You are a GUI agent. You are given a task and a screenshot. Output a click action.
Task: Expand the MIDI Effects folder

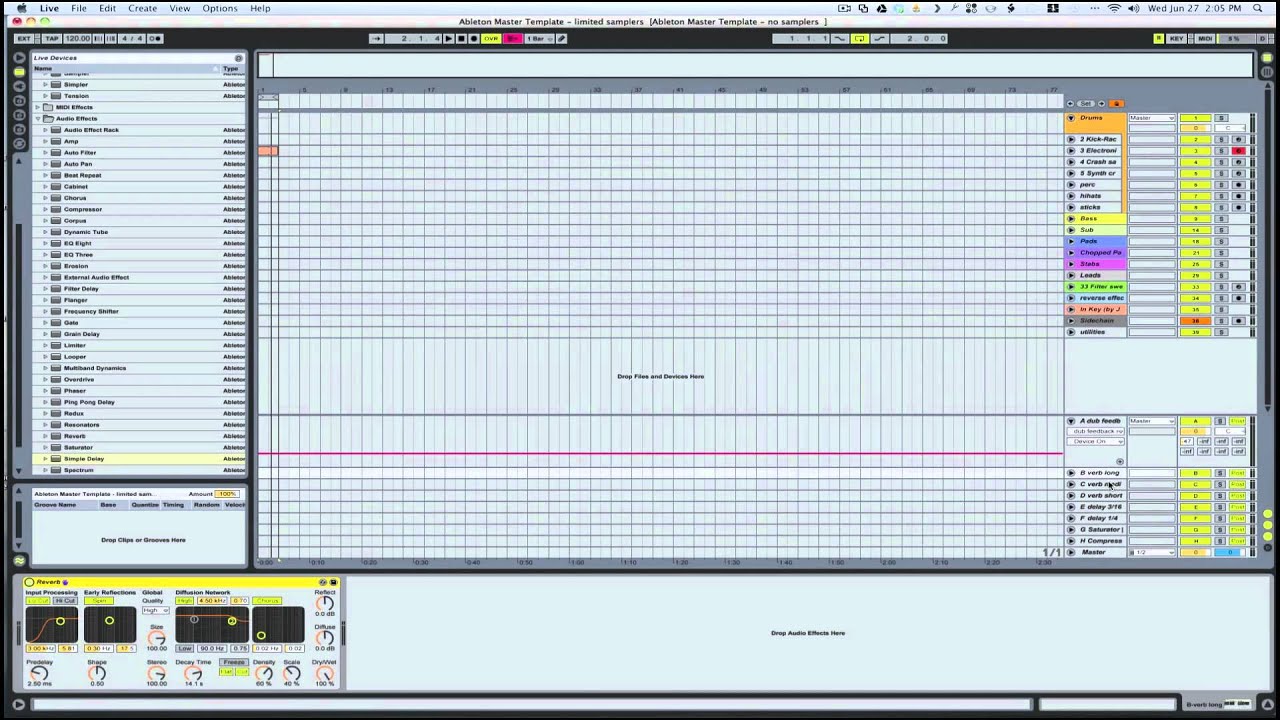pos(39,107)
